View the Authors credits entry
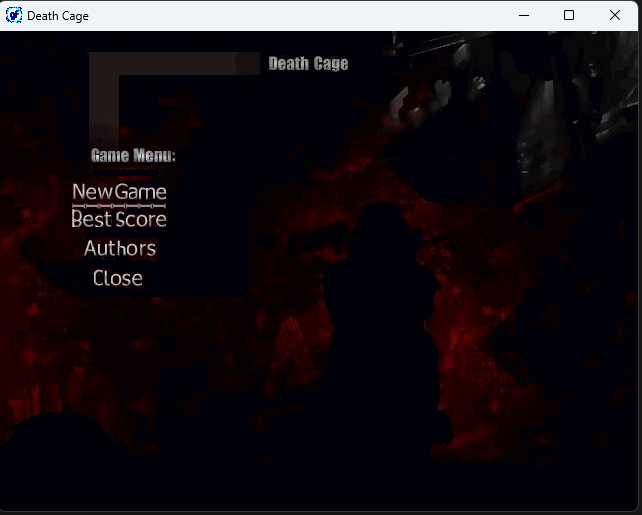This screenshot has width=642, height=515. [x=119, y=248]
